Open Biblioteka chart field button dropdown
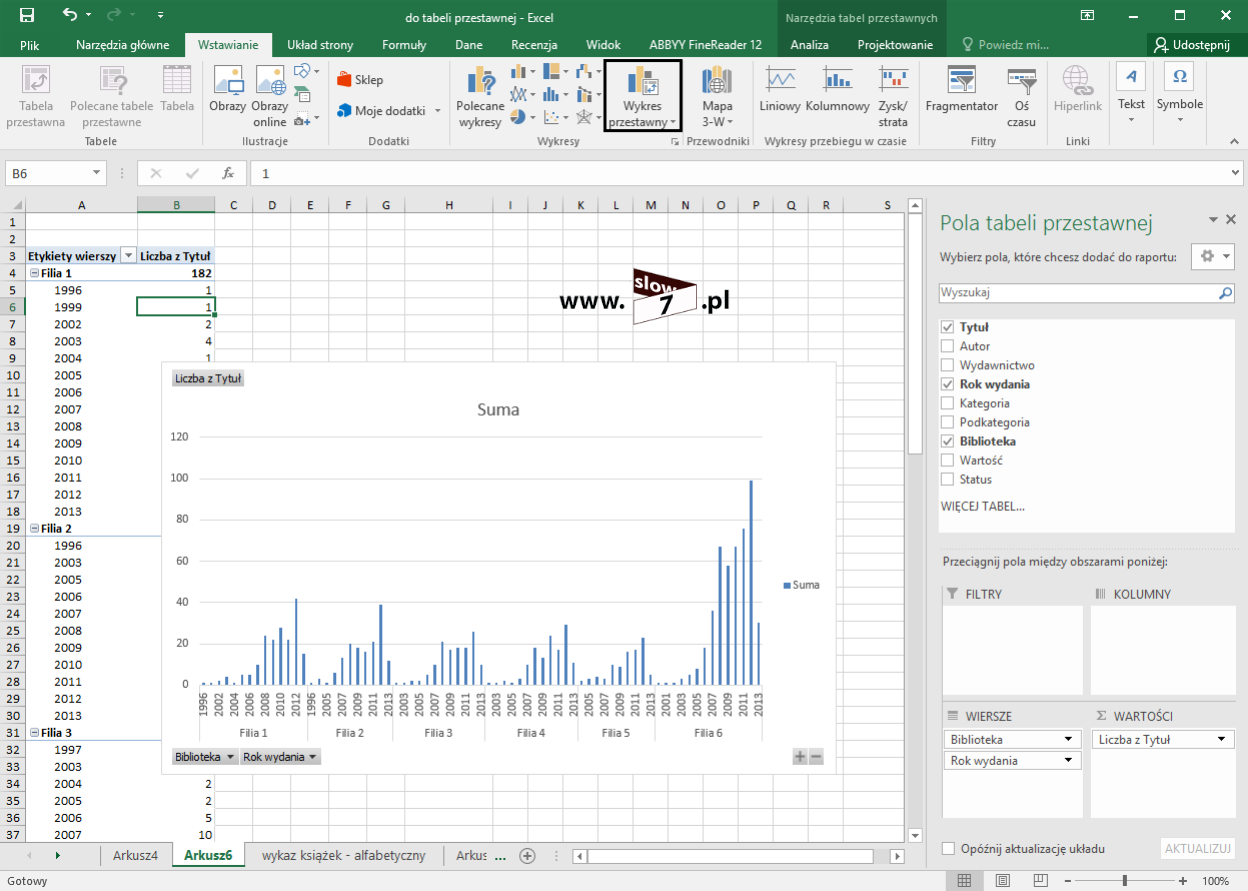The width and height of the screenshot is (1248, 891). (205, 757)
